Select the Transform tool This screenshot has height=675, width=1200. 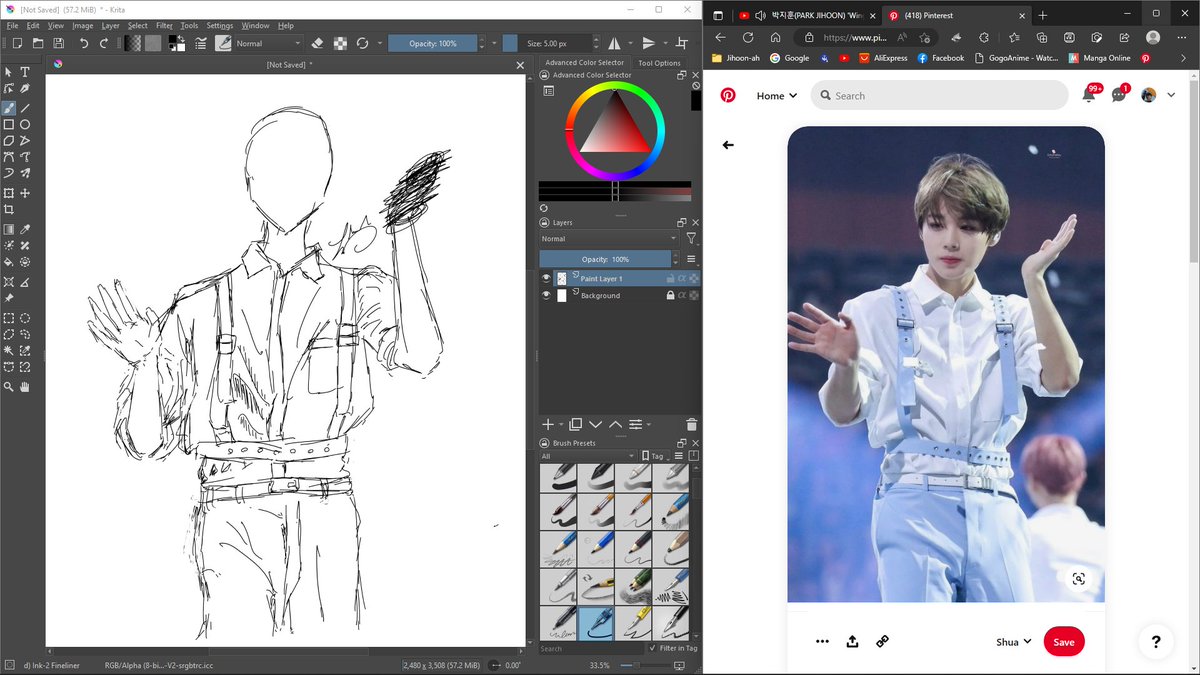click(x=9, y=193)
